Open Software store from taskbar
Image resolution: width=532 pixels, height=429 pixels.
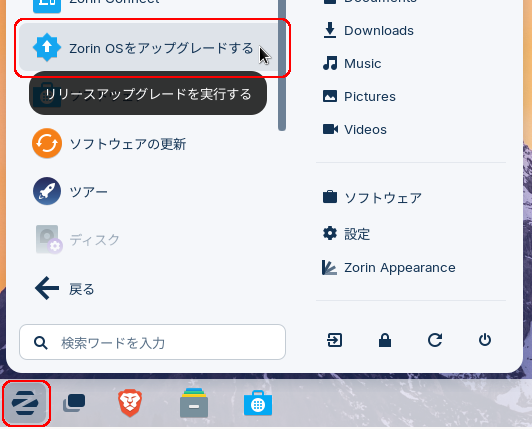(x=258, y=403)
